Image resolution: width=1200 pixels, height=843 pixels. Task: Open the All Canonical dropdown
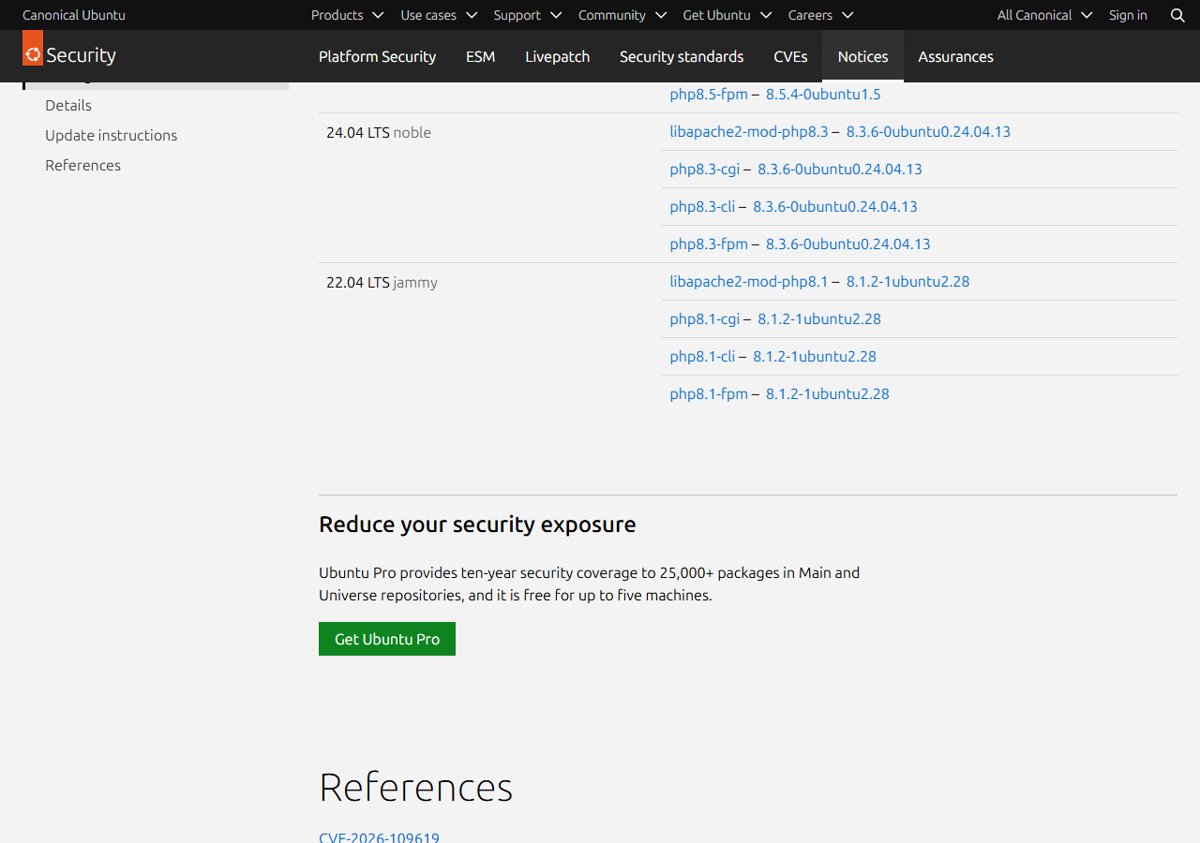pos(1045,15)
